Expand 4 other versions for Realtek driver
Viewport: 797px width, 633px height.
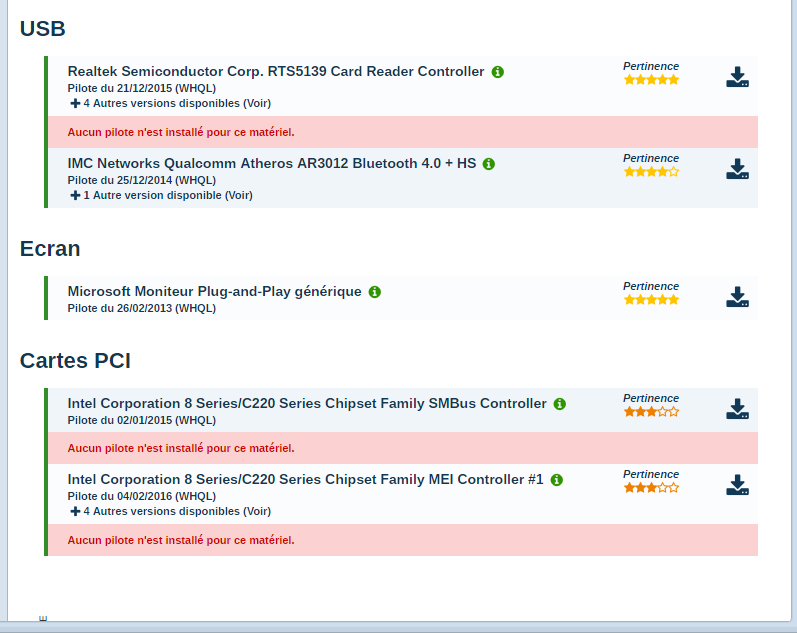tap(171, 103)
